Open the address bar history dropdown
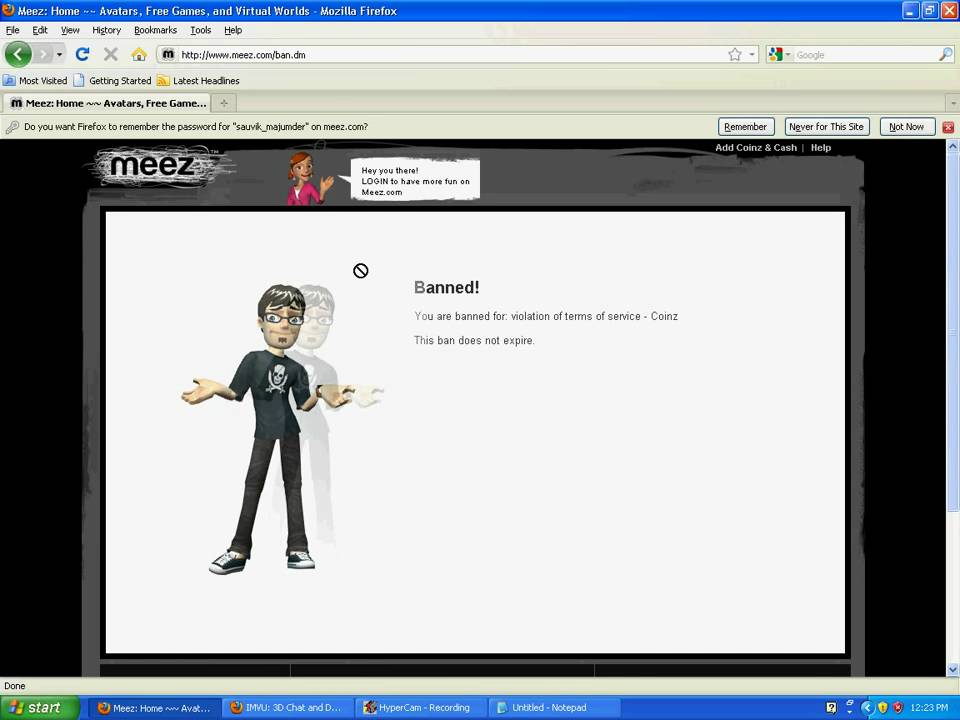The image size is (960, 720). coord(752,54)
